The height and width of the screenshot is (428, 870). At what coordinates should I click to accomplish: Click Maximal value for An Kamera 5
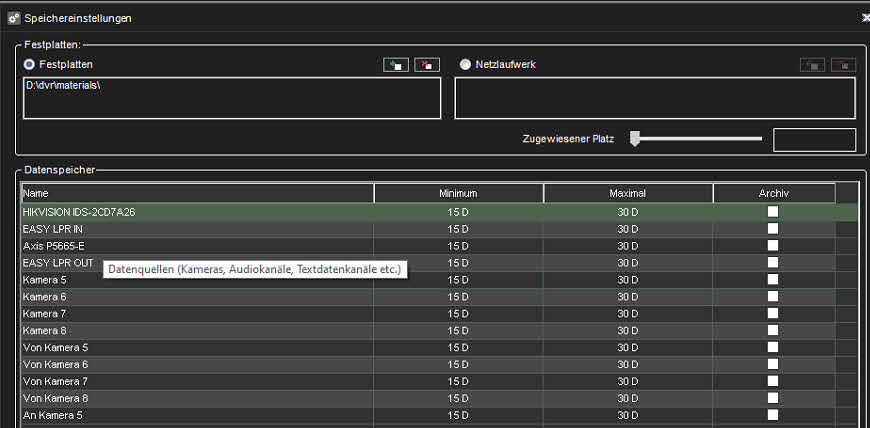tap(627, 415)
